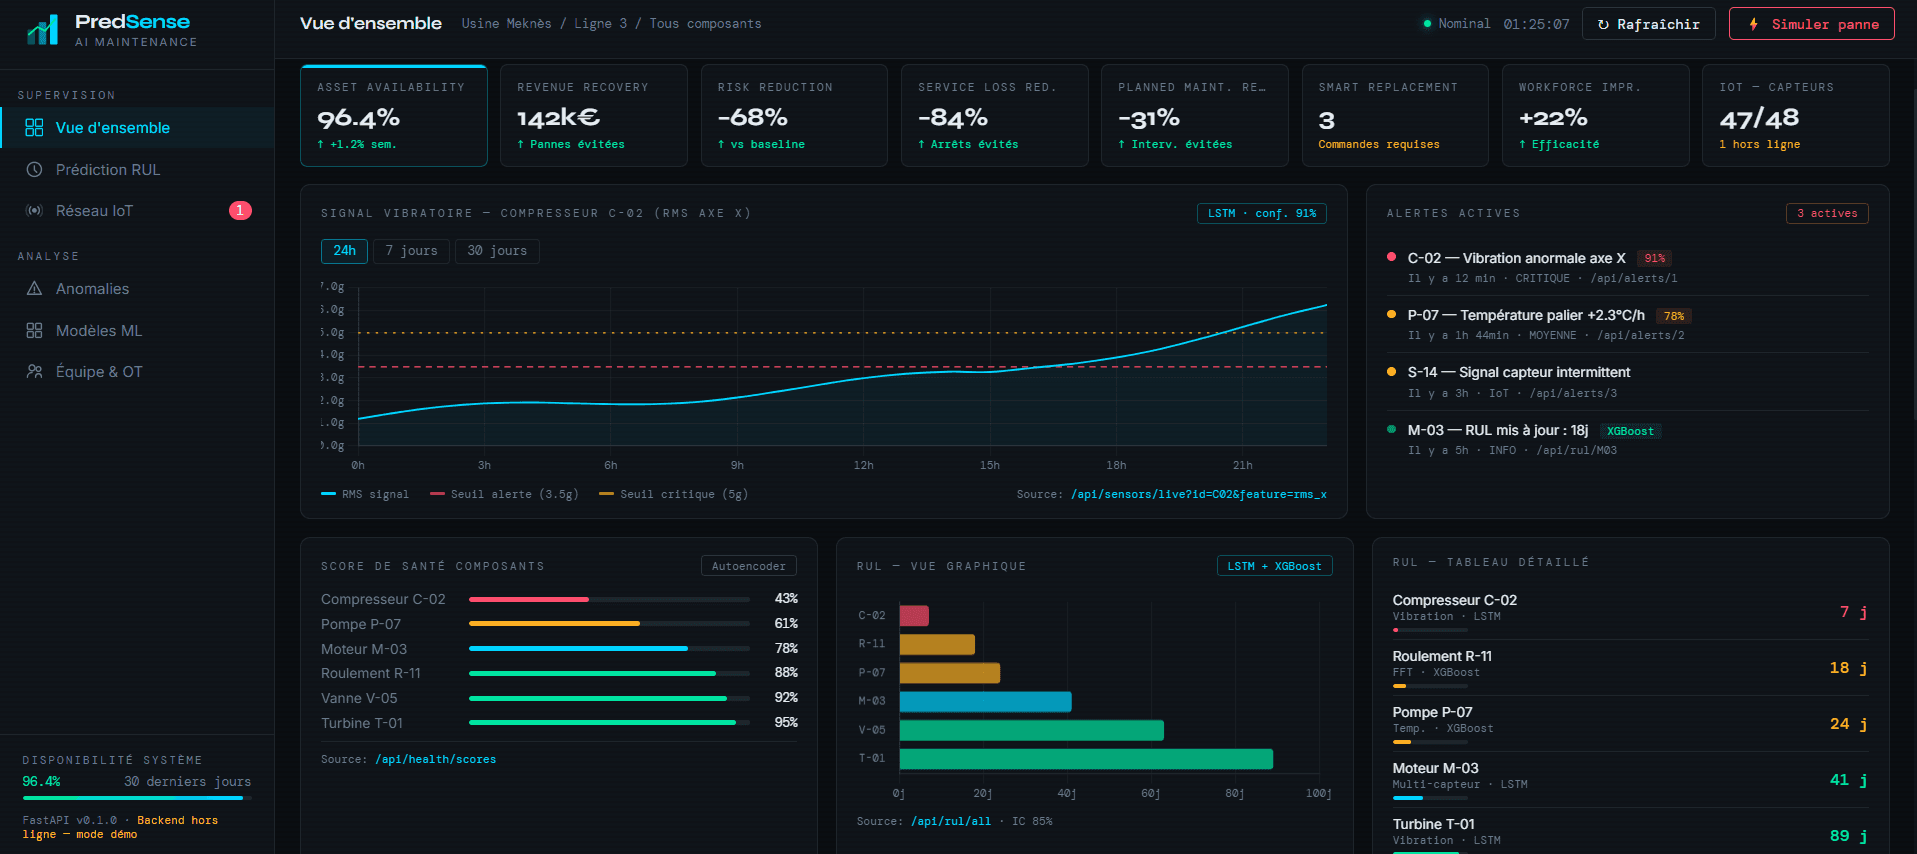
Task: Open Prédiction RUL in the sidebar
Action: pos(137,169)
